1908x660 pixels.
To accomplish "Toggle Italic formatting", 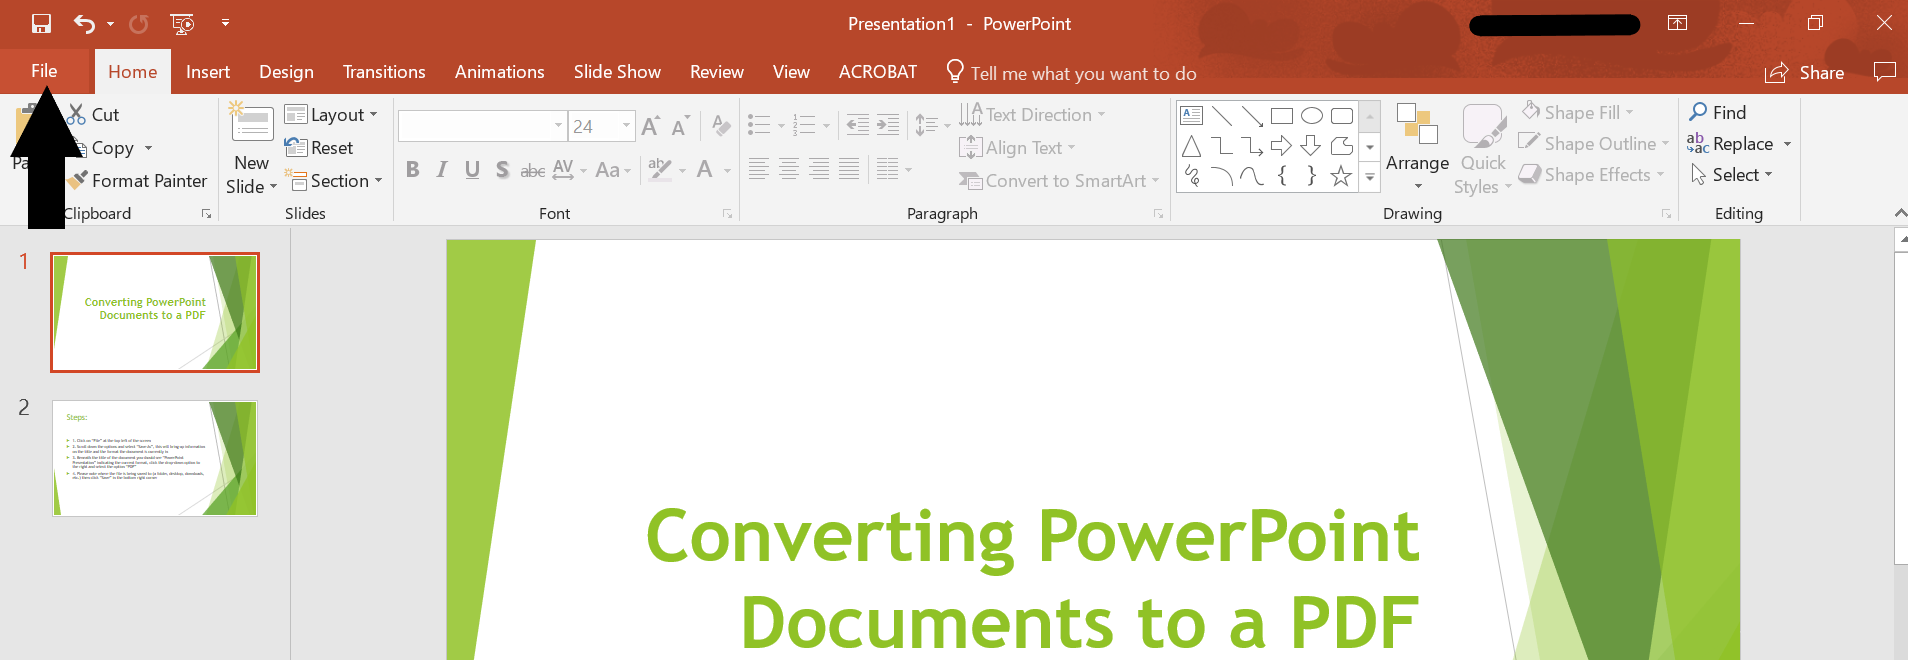I will tap(442, 170).
